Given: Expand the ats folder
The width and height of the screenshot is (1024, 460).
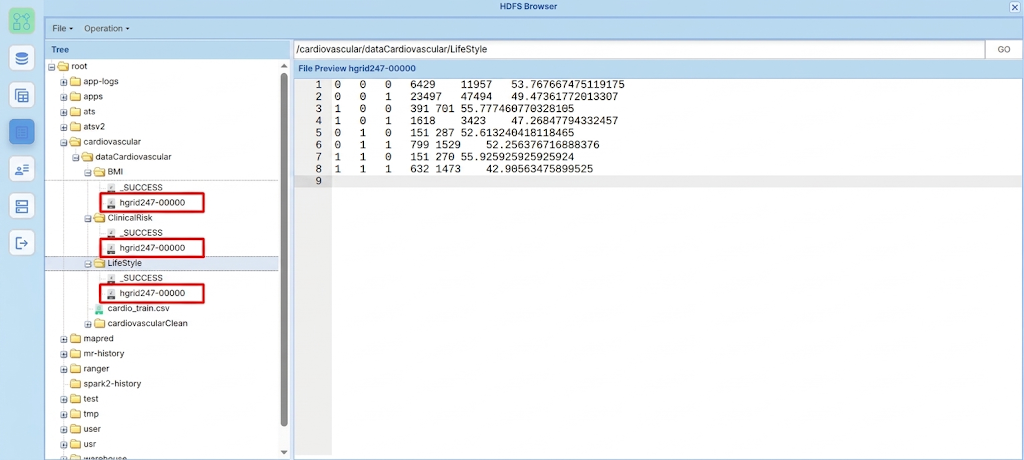Looking at the screenshot, I should click(64, 112).
